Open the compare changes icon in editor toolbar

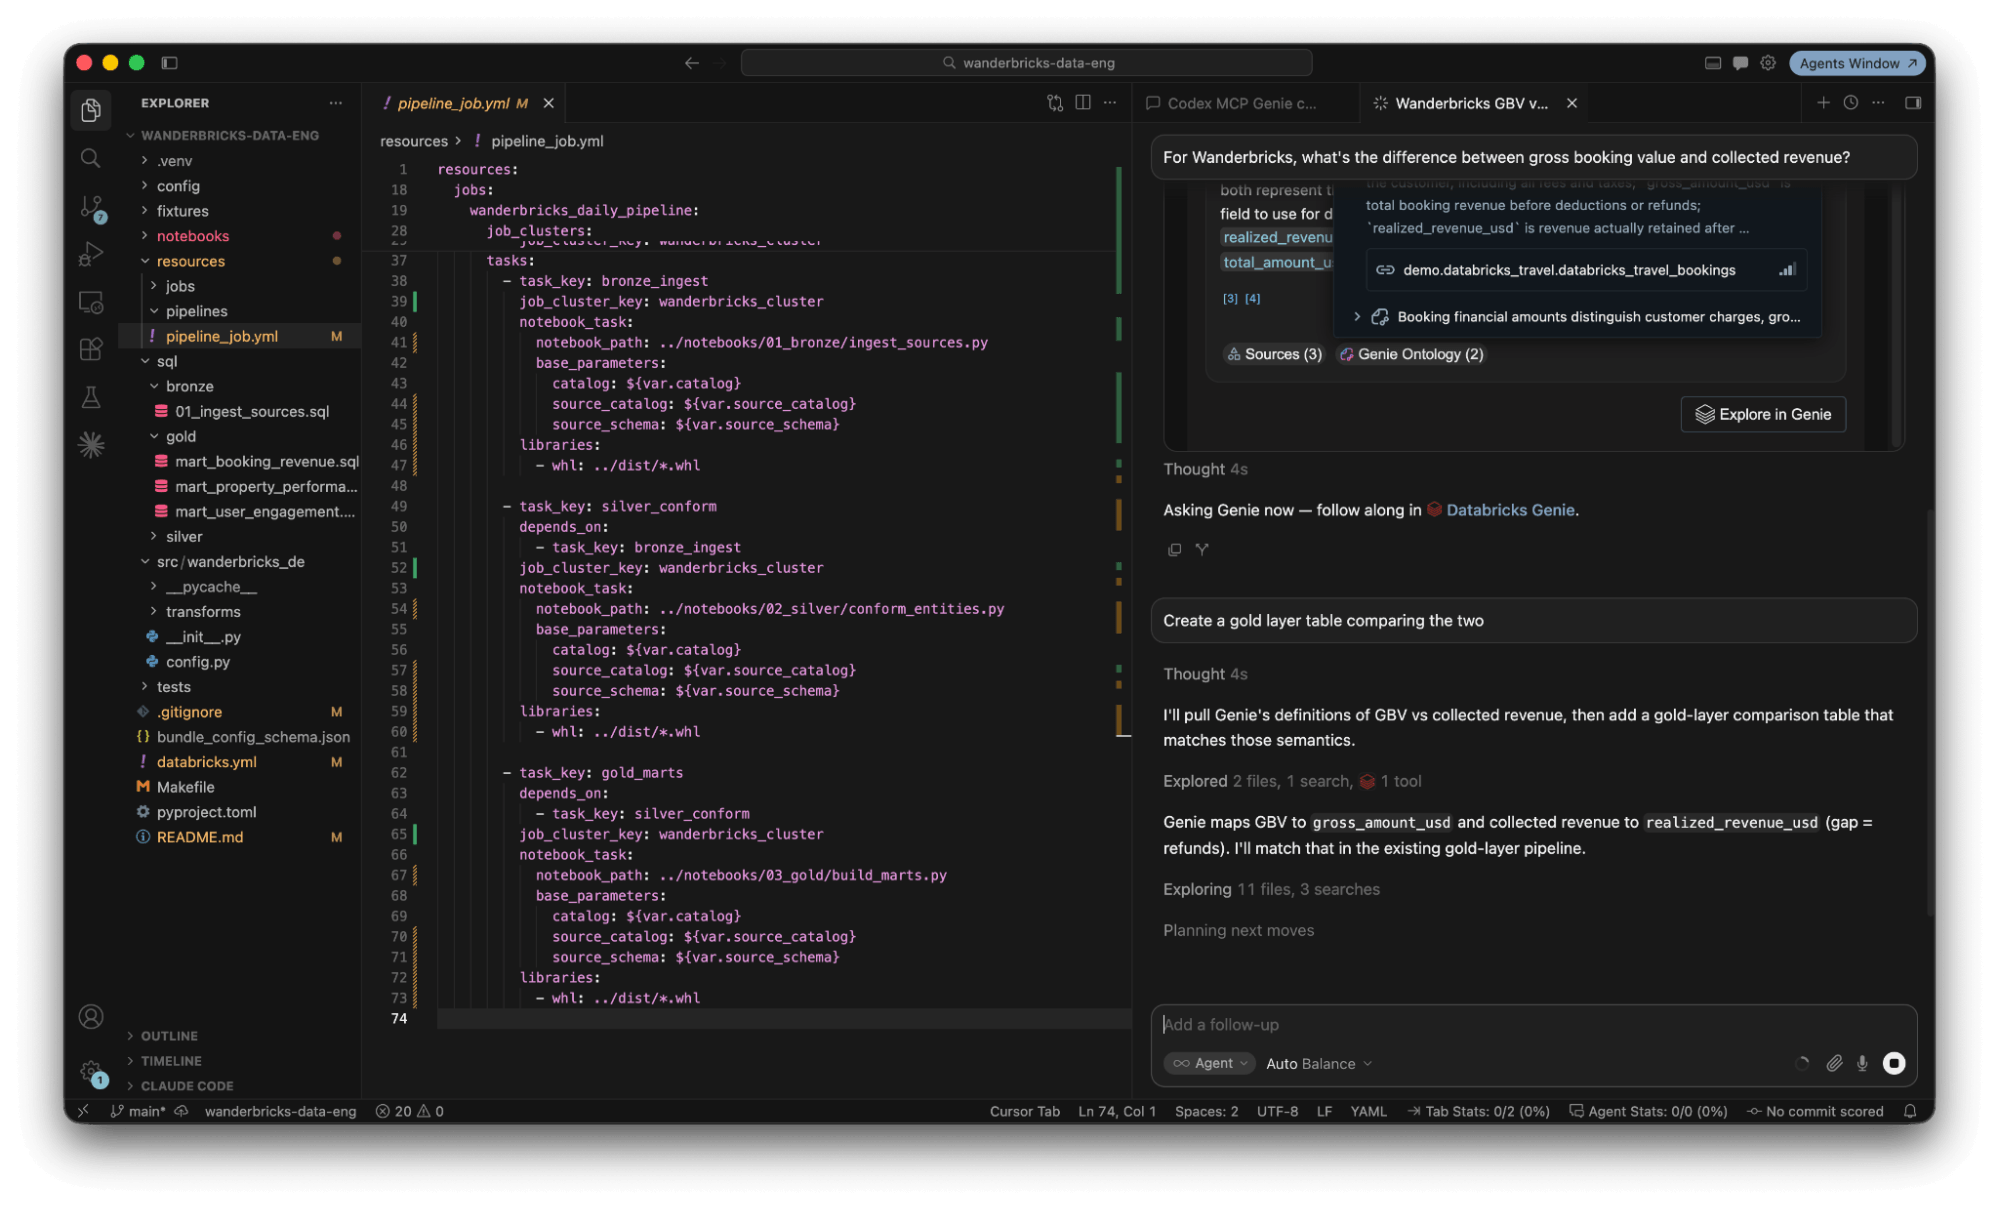click(x=1055, y=103)
